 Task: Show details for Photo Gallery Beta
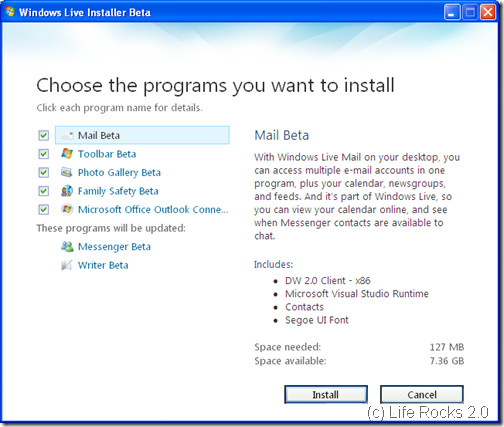coord(119,173)
